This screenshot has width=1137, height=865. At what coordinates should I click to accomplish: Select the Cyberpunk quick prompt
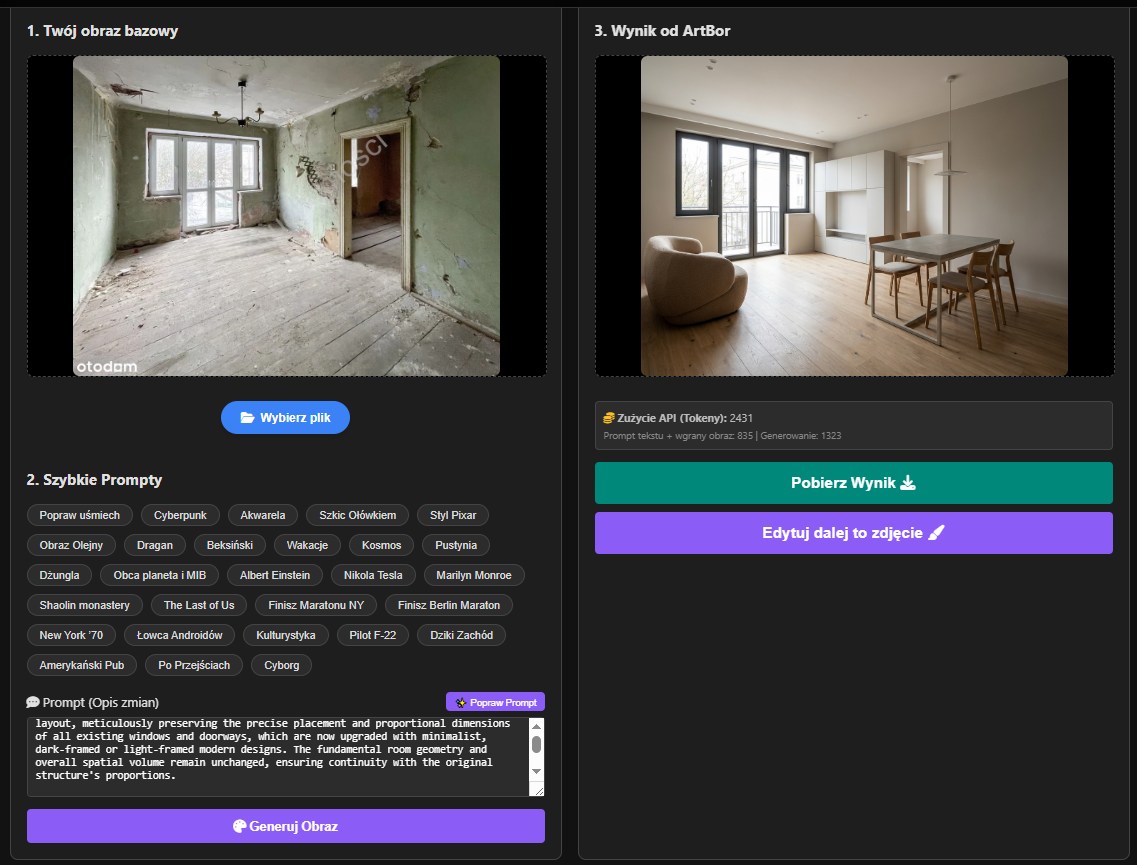coord(180,515)
